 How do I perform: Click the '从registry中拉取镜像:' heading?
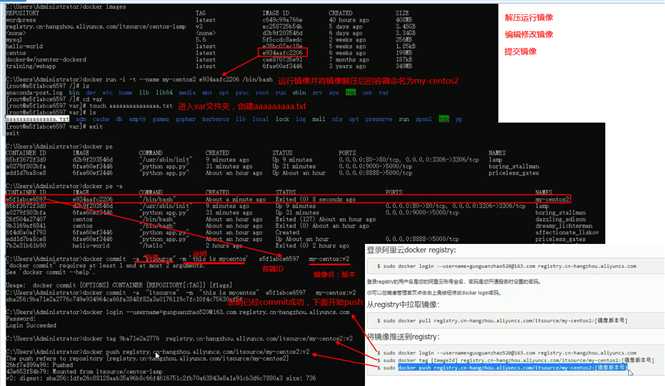[403, 304]
